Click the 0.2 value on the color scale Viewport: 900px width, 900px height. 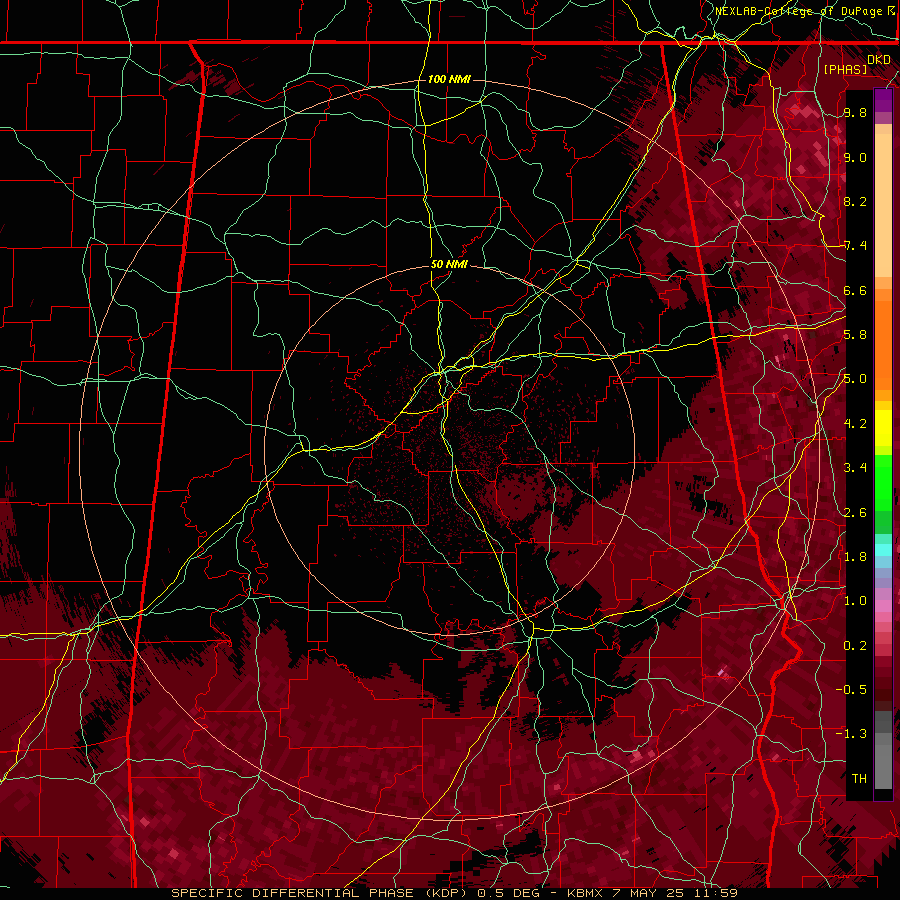point(855,645)
